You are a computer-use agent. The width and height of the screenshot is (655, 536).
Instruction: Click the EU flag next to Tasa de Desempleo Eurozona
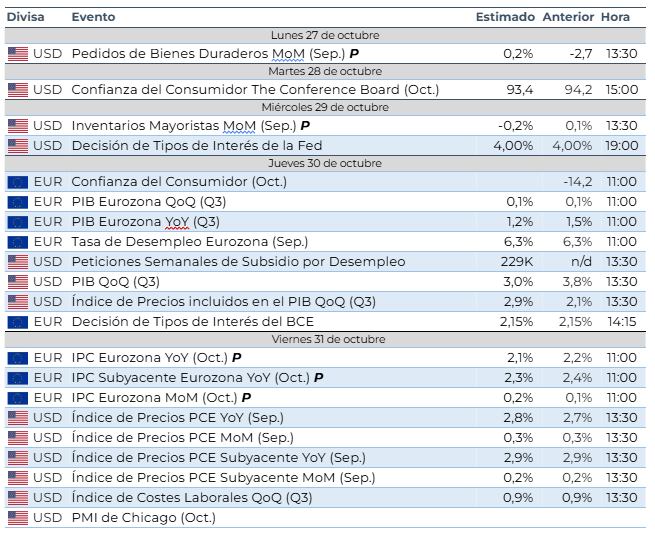point(17,242)
